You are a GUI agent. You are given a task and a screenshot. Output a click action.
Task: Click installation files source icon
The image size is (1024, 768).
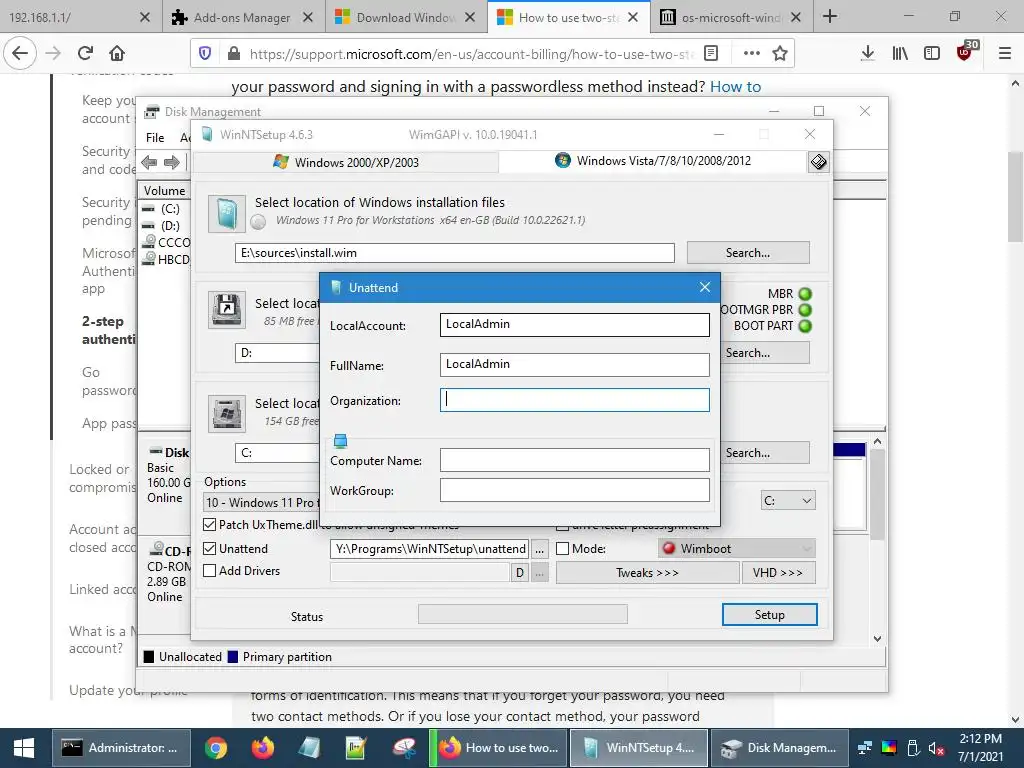coord(227,214)
